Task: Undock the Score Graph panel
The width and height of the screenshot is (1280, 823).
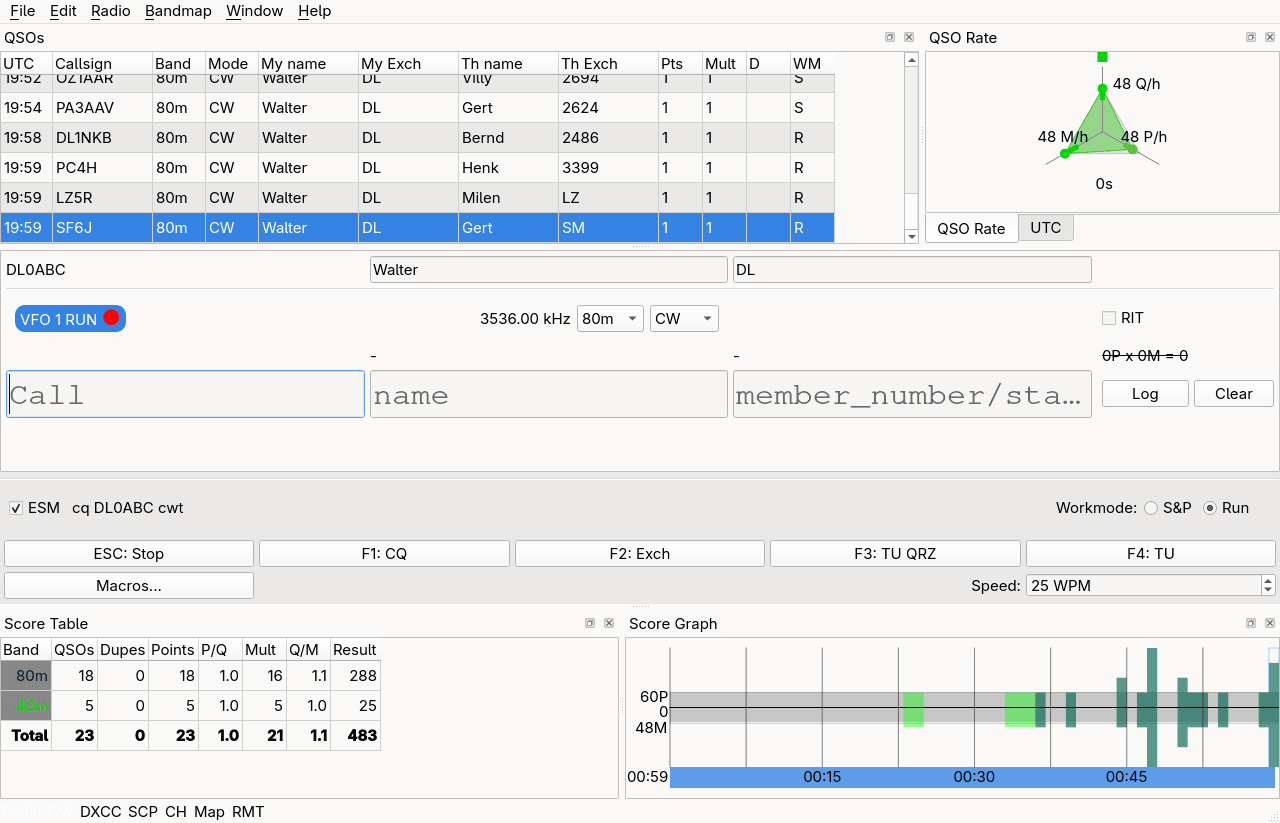Action: (1250, 623)
